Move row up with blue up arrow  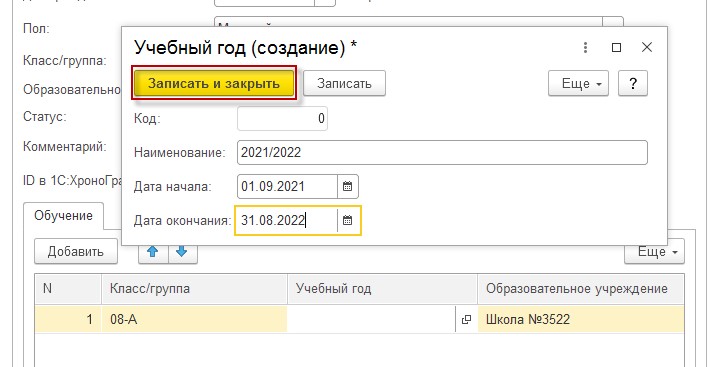pyautogui.click(x=153, y=252)
